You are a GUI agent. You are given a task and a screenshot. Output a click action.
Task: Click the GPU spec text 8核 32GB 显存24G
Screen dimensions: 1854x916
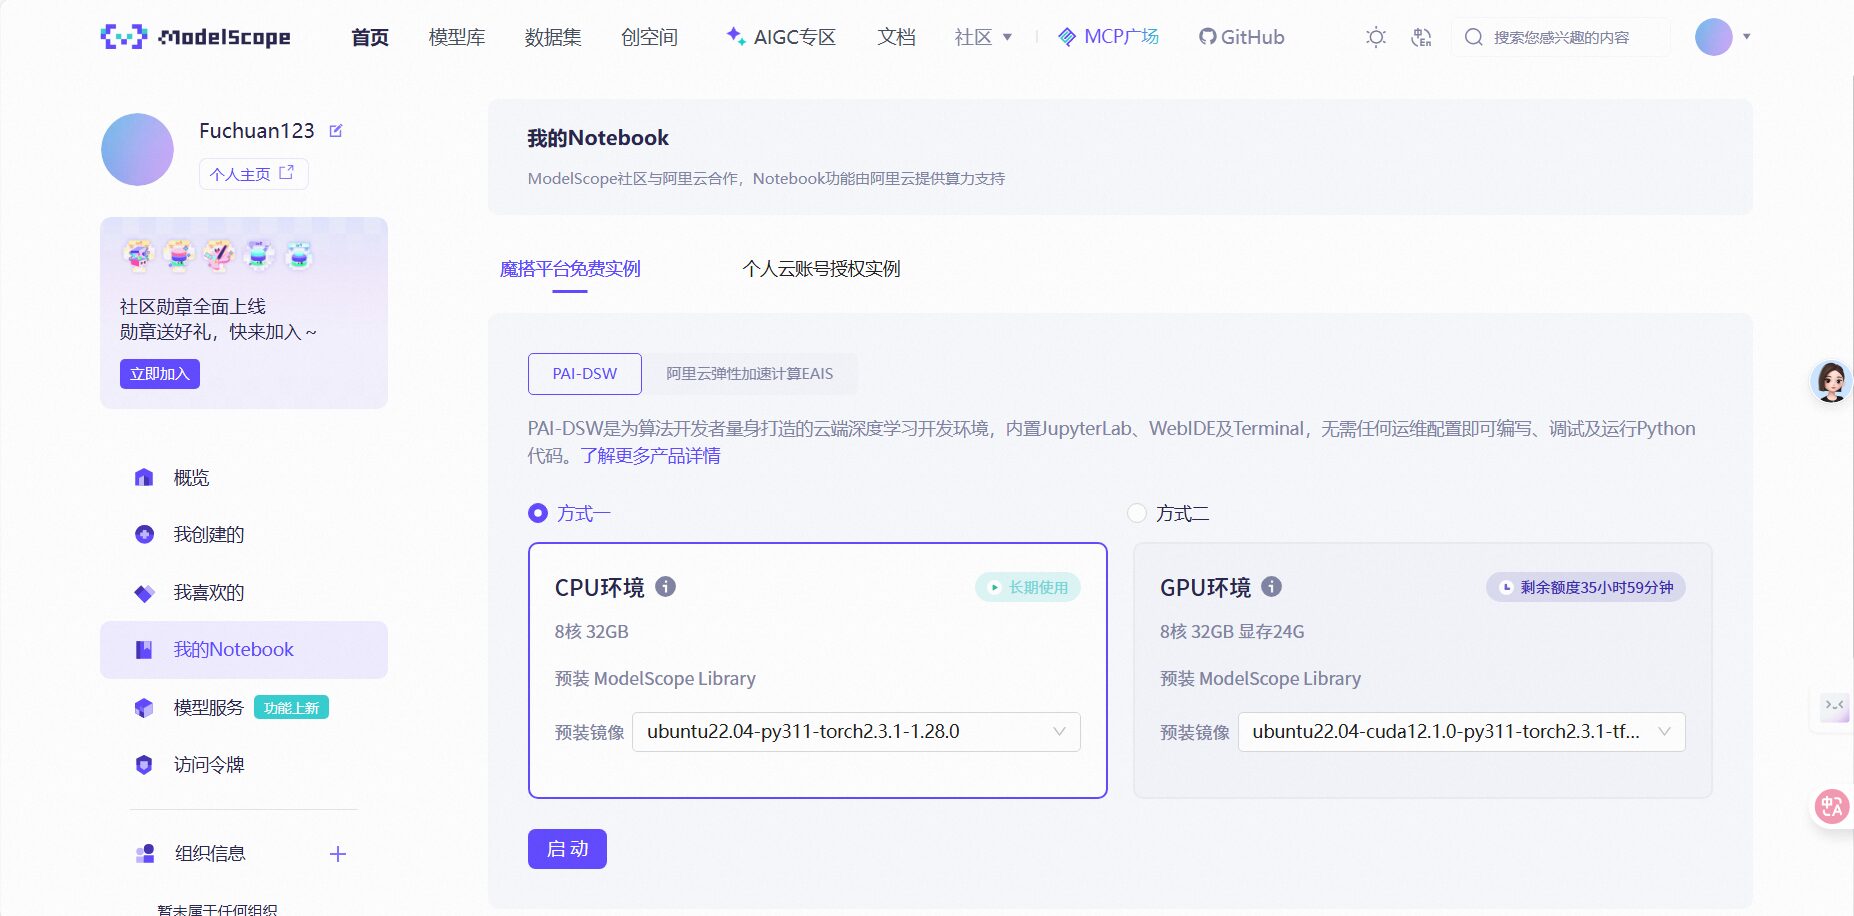(1232, 632)
